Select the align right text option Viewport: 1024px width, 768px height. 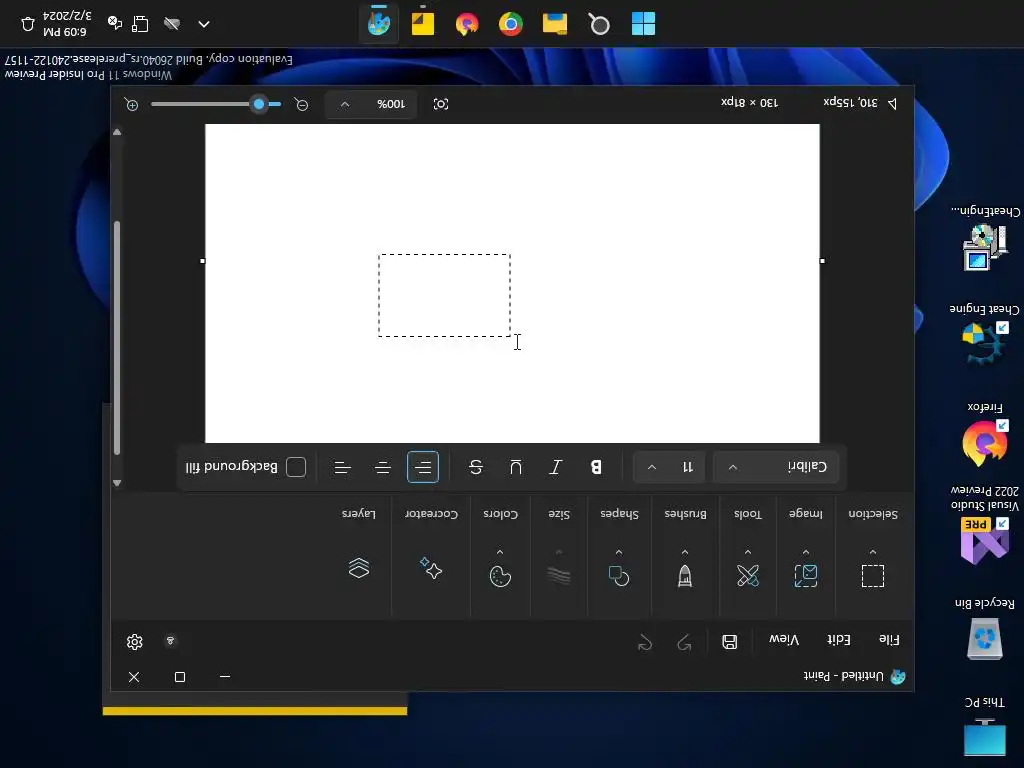click(x=343, y=467)
